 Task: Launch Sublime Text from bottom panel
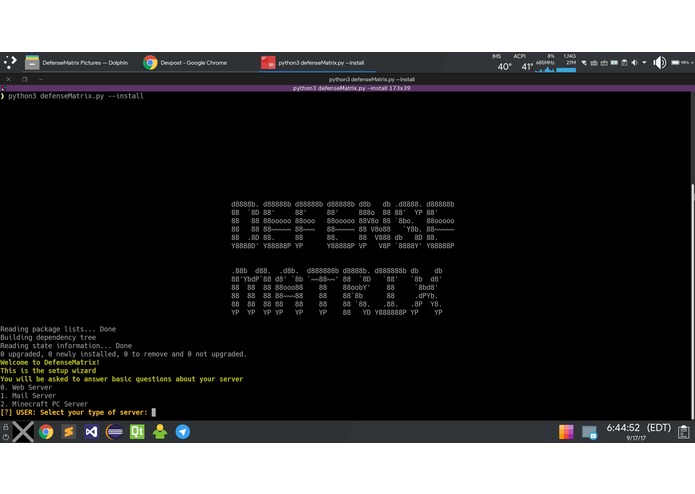click(x=68, y=432)
